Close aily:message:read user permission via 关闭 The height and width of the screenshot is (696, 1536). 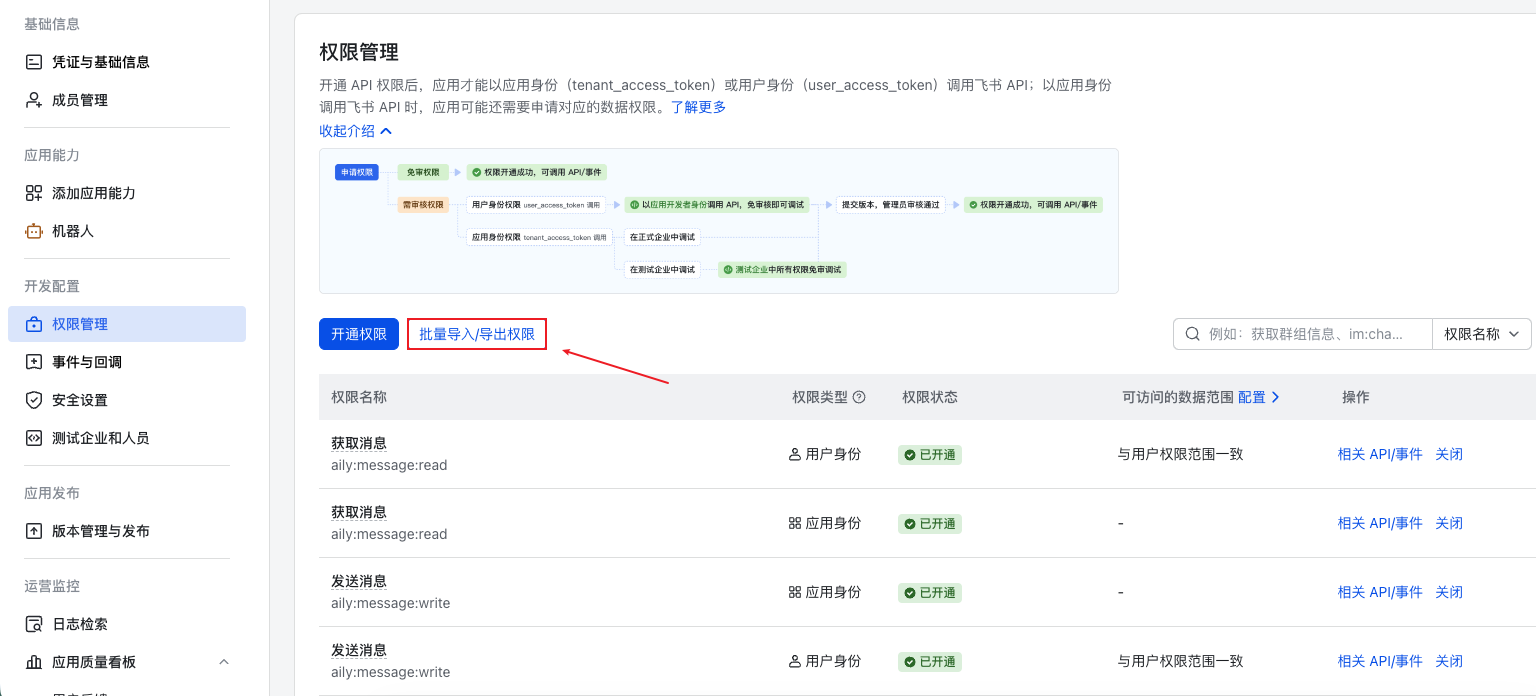coord(1449,453)
